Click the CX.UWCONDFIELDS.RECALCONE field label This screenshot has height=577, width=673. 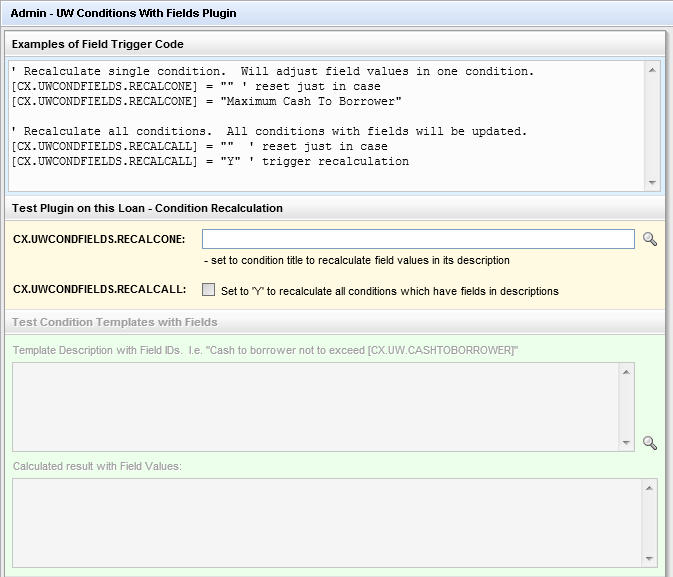(x=99, y=240)
